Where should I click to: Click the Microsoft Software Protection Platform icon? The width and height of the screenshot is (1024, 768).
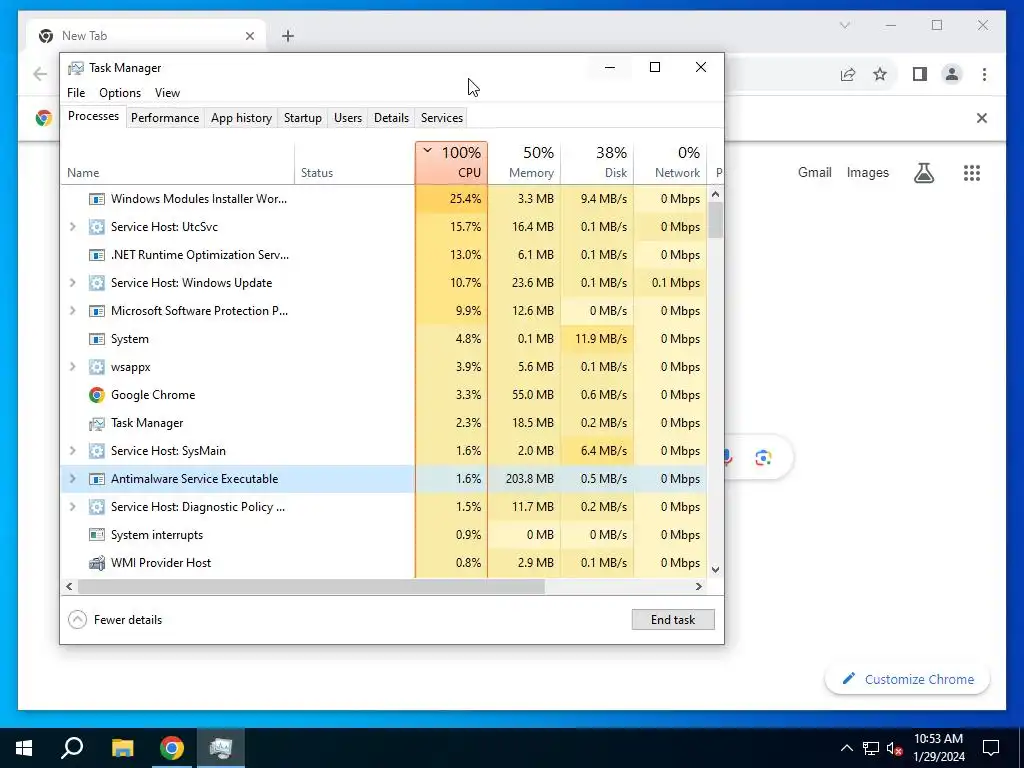(x=97, y=311)
